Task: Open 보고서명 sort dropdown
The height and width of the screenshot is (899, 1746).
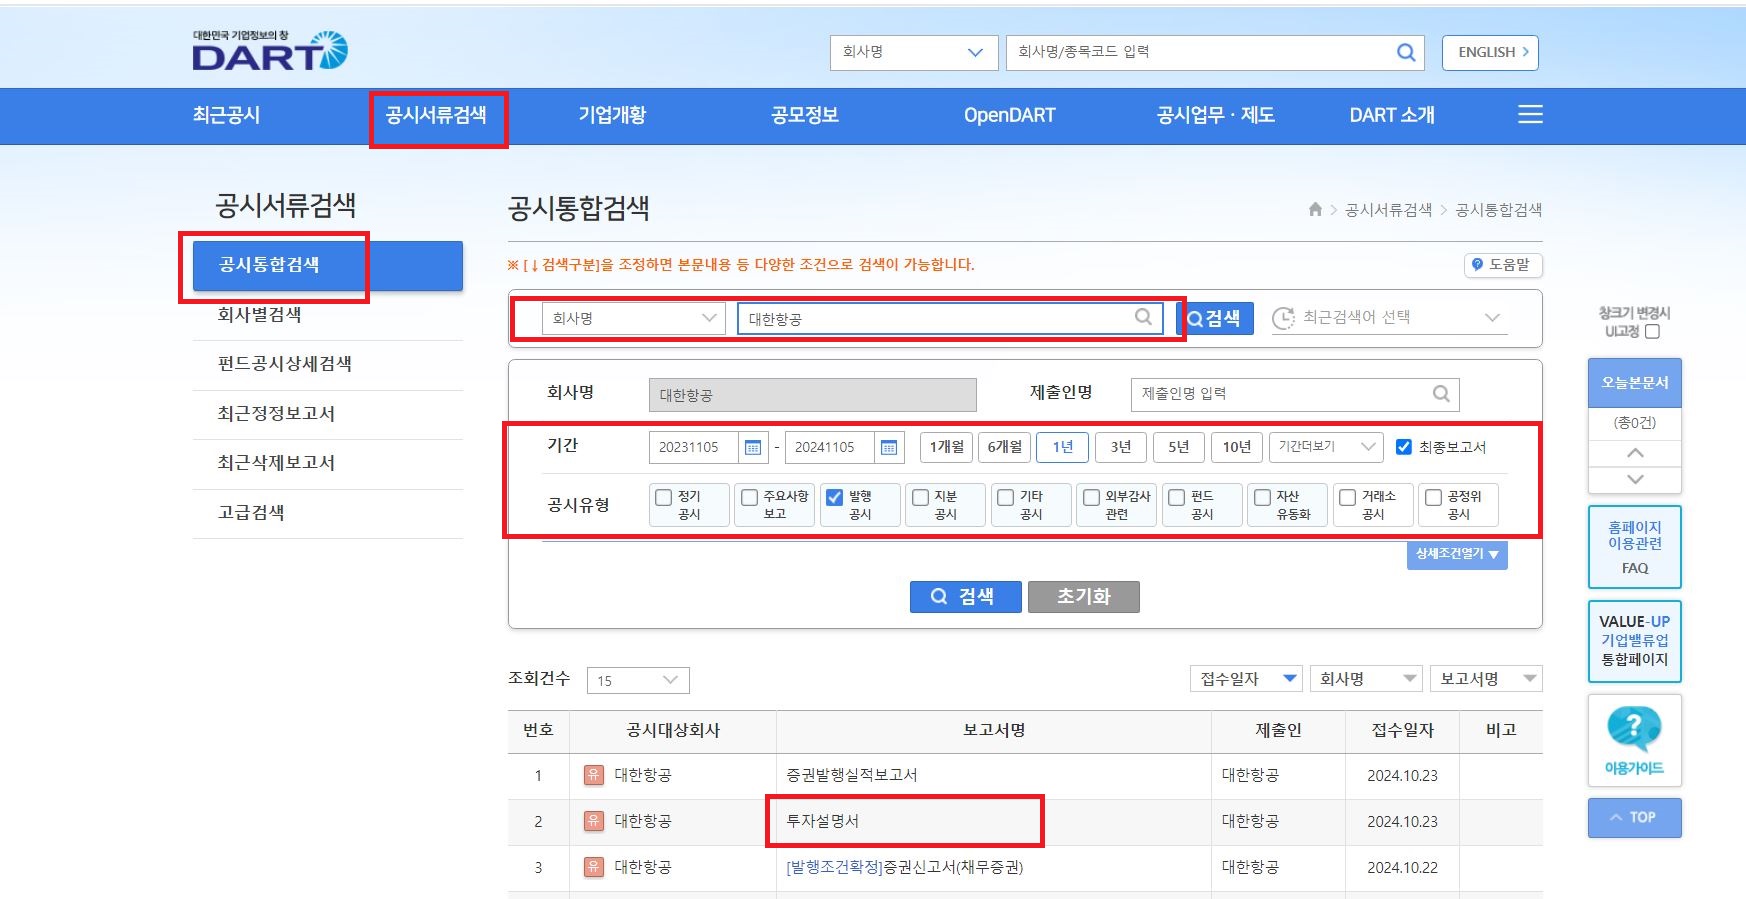Action: [x=1486, y=679]
